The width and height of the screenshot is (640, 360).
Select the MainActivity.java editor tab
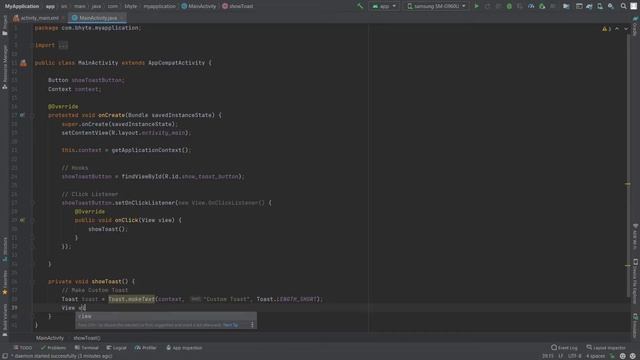point(97,18)
